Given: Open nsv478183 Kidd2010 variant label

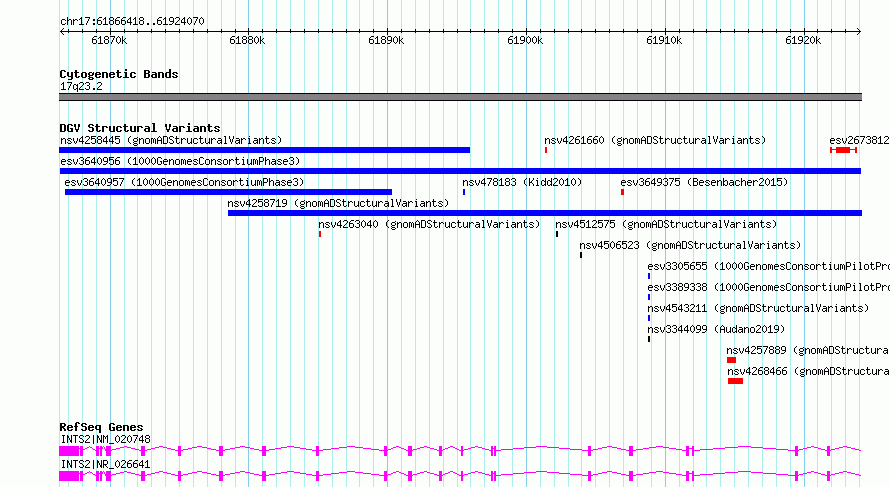Looking at the screenshot, I should pos(522,182).
